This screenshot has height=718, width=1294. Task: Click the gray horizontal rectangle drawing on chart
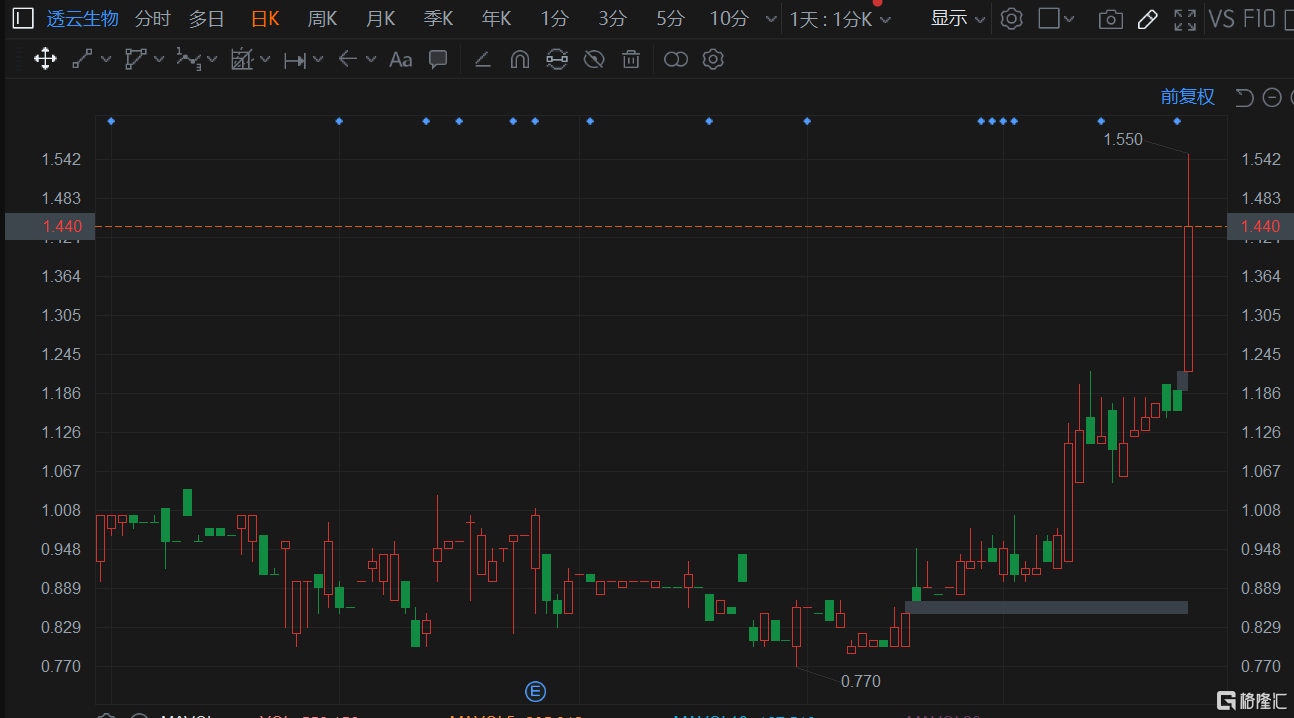1046,607
